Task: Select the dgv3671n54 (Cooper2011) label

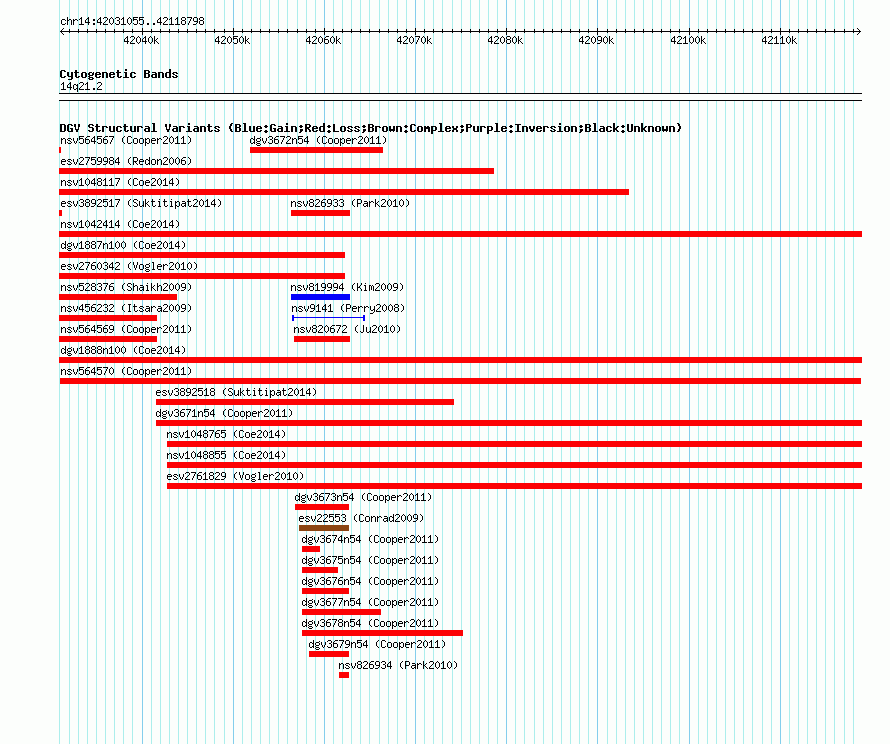Action: pos(224,413)
